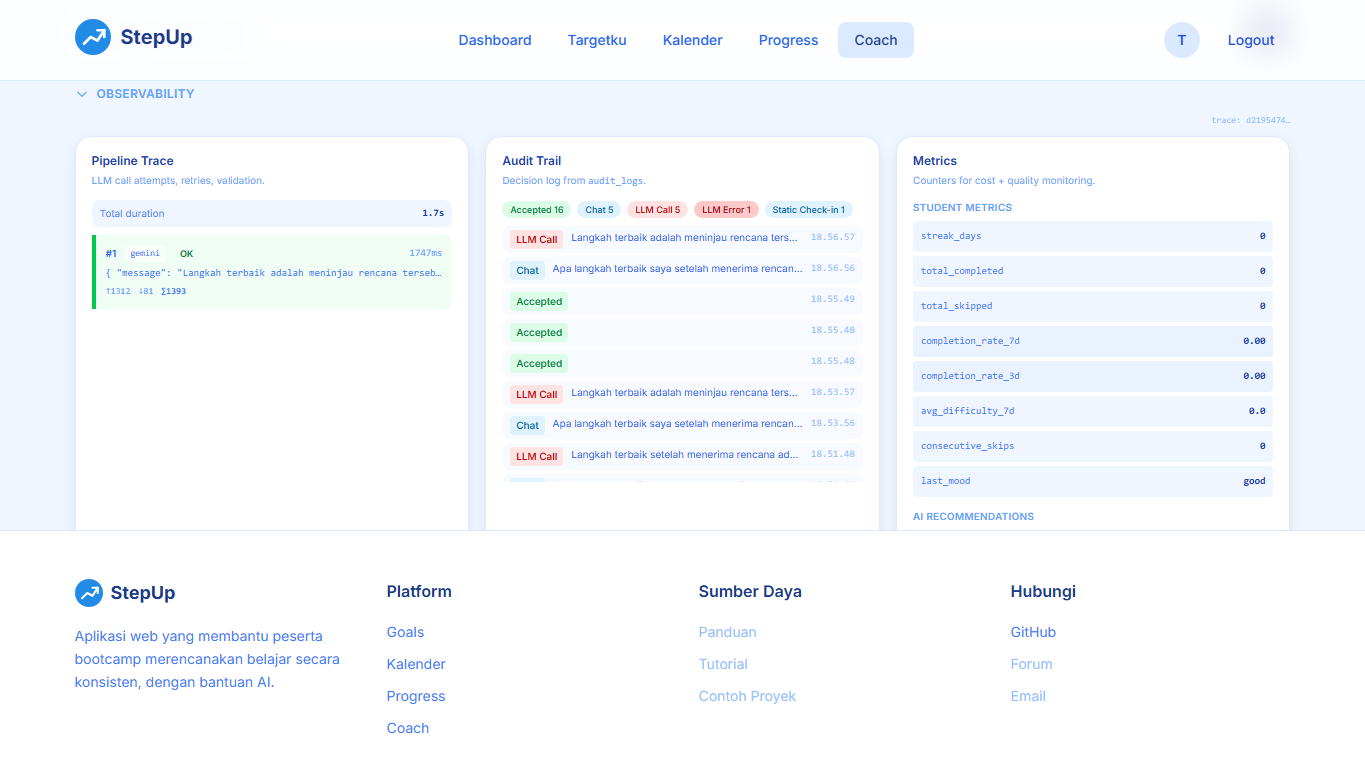The image size is (1365, 768).
Task: Click the total_completed metric row
Action: [1093, 271]
